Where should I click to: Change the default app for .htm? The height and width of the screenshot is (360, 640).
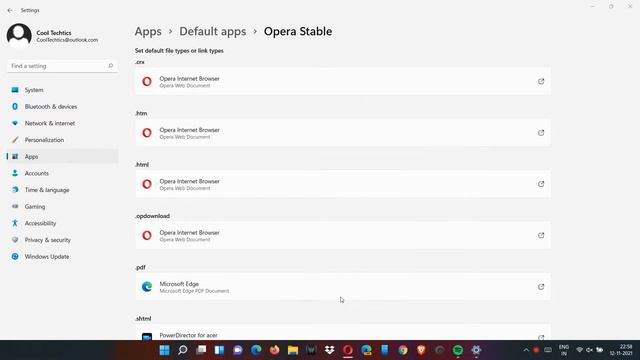[x=343, y=133]
